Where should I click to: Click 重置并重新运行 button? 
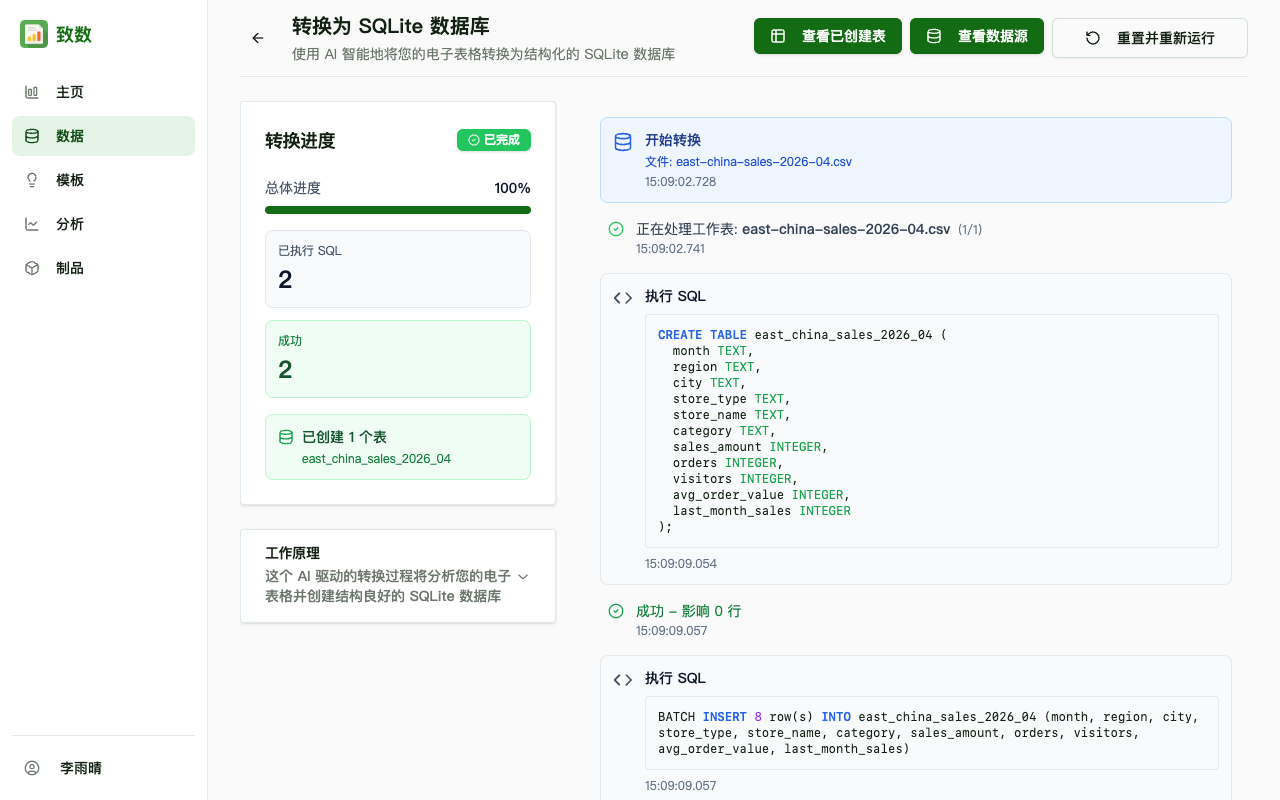1150,38
